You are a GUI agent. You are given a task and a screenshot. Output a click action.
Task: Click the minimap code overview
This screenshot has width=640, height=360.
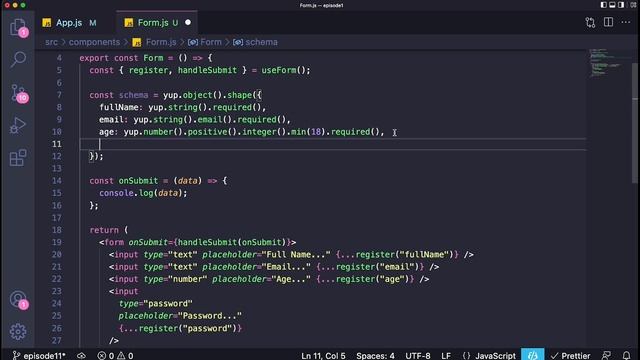click(605, 63)
